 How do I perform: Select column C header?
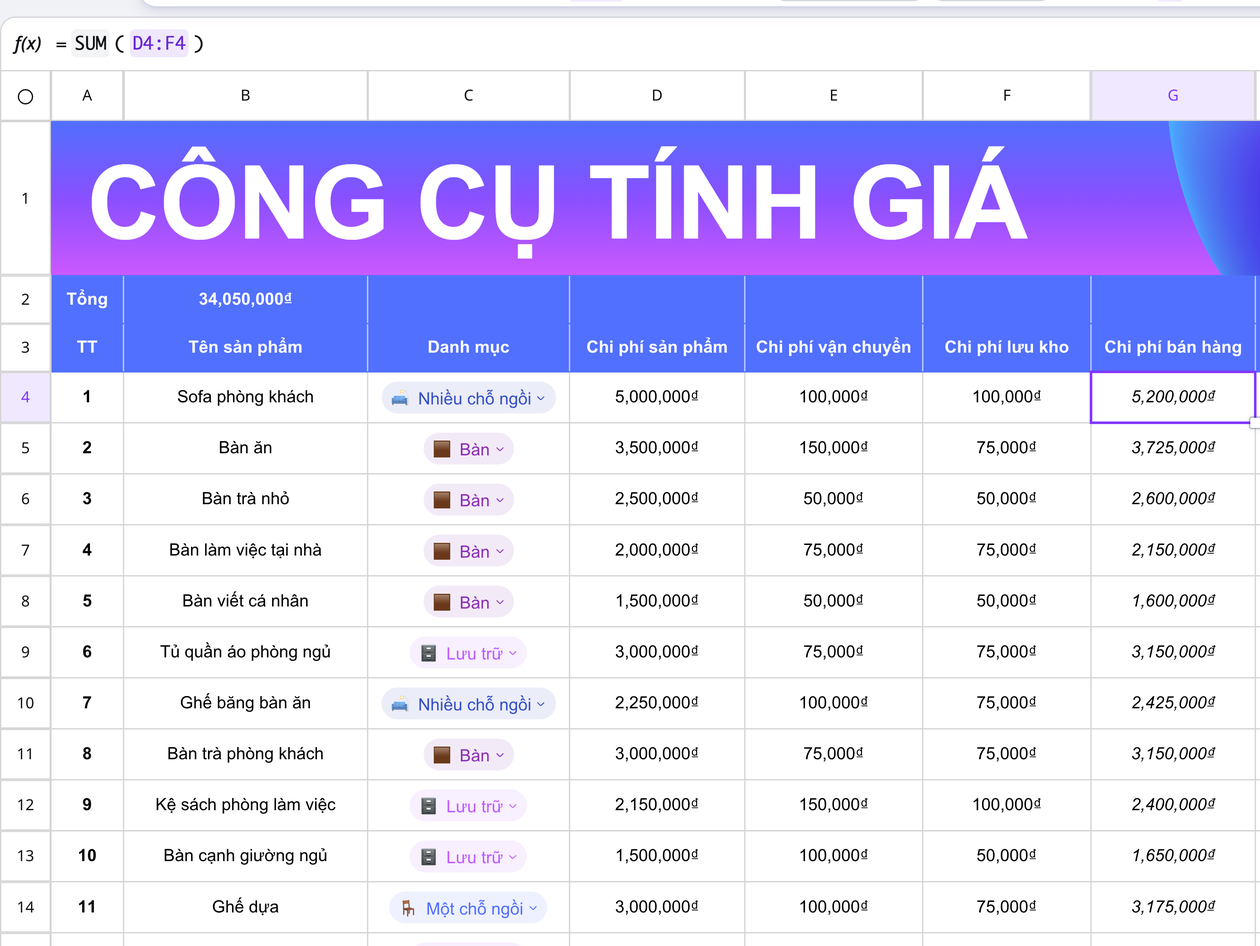point(469,96)
